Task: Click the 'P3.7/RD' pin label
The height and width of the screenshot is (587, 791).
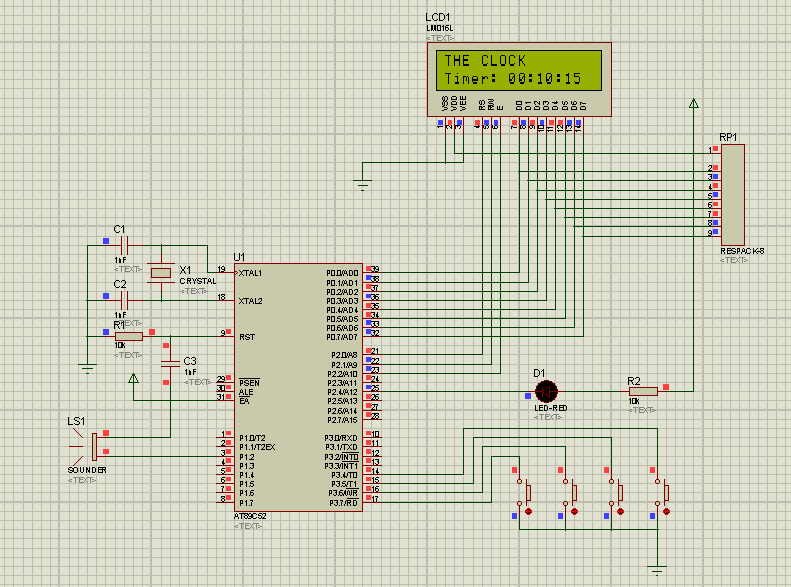Action: tap(343, 503)
